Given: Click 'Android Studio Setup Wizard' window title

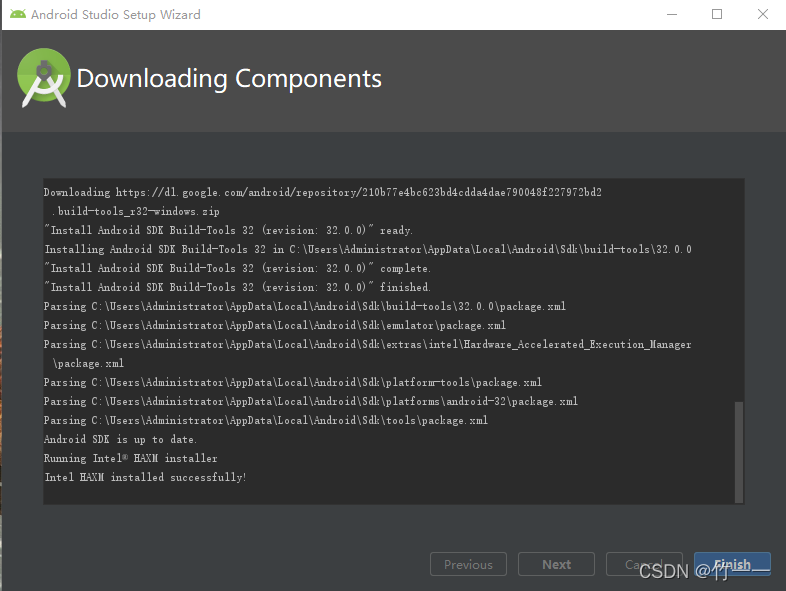Looking at the screenshot, I should point(116,15).
